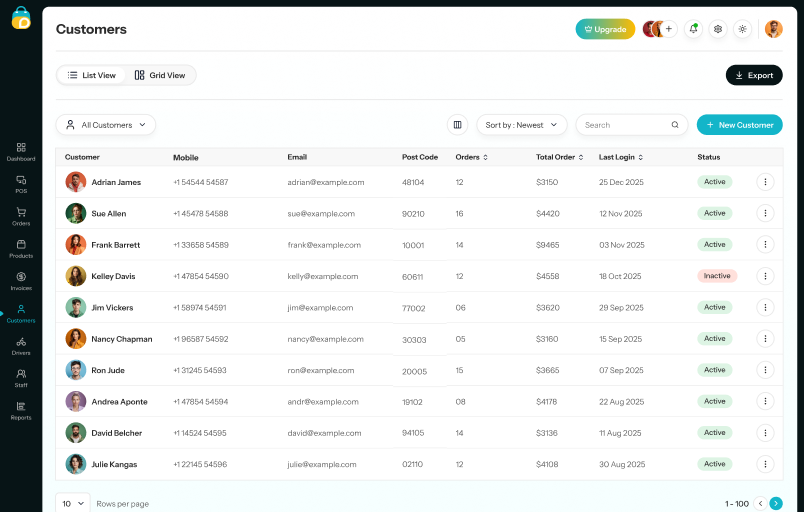Viewport: 804px width, 512px height.
Task: Open the Sort by Newest dropdown
Action: pyautogui.click(x=521, y=125)
